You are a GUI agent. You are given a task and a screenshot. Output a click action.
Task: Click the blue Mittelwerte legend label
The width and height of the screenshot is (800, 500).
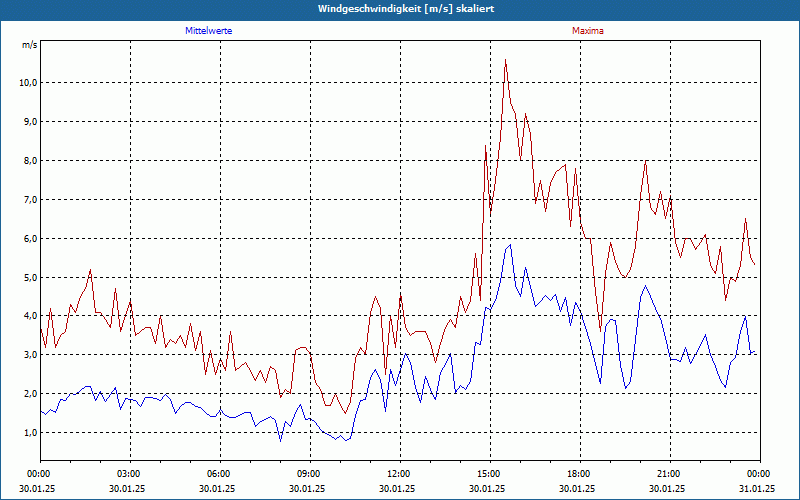[x=208, y=31]
